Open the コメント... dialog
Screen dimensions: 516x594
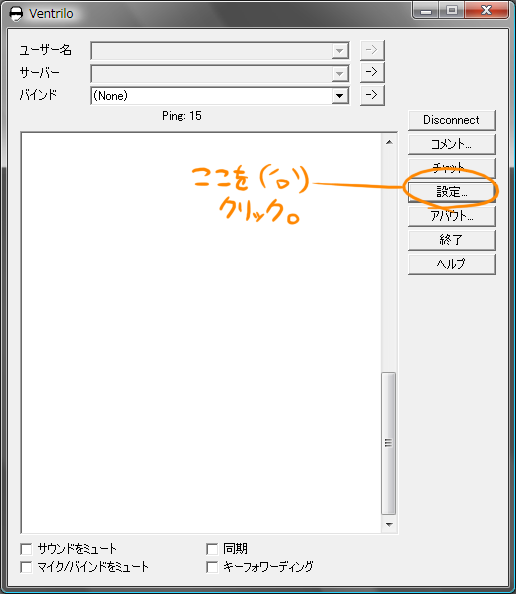[x=452, y=144]
